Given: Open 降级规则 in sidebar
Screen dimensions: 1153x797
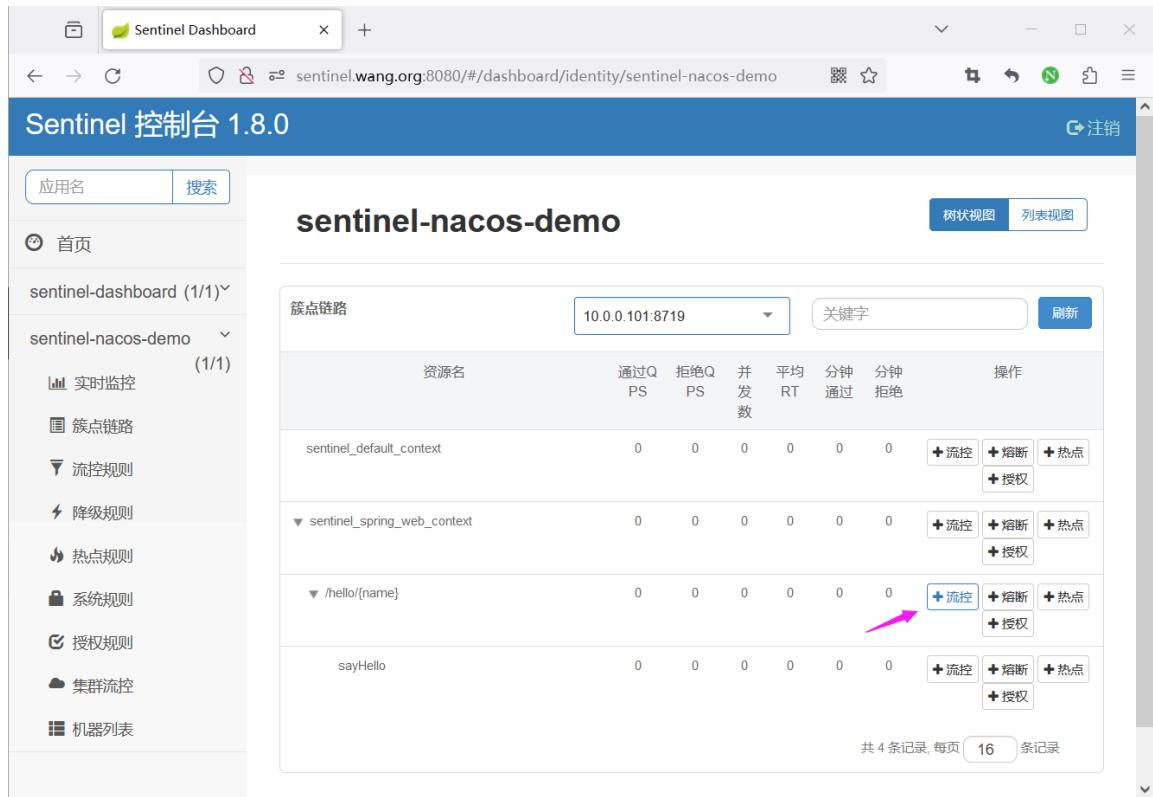Looking at the screenshot, I should 91,512.
